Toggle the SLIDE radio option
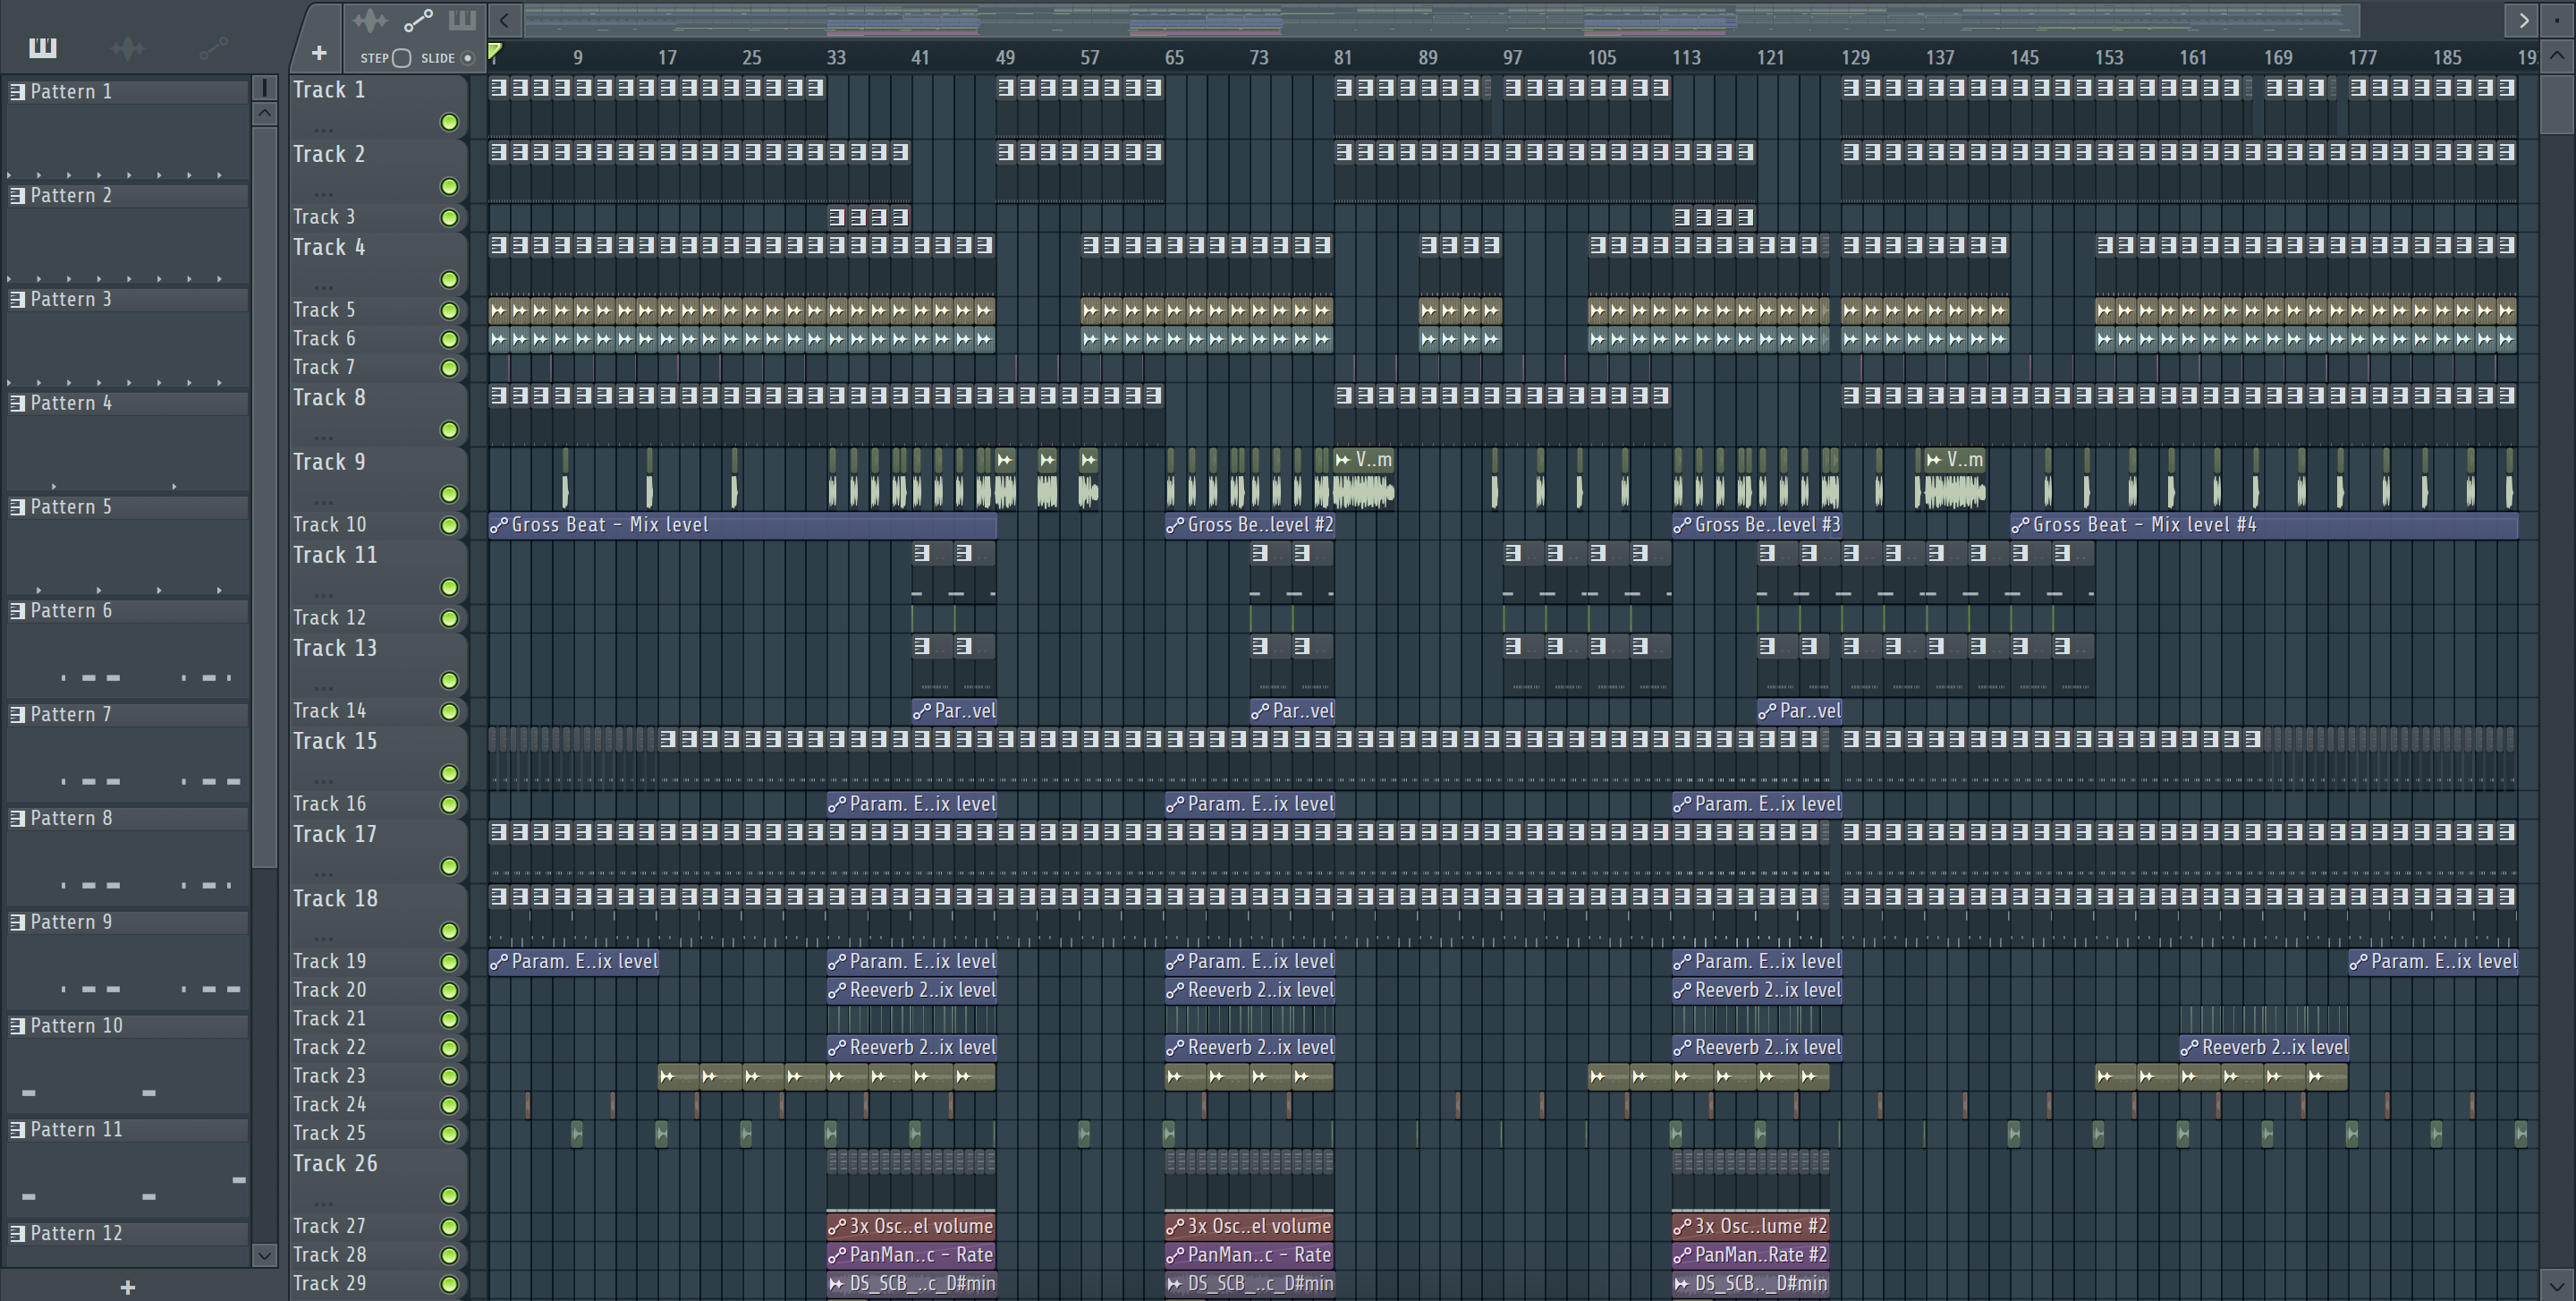This screenshot has width=2576, height=1301. pos(467,58)
